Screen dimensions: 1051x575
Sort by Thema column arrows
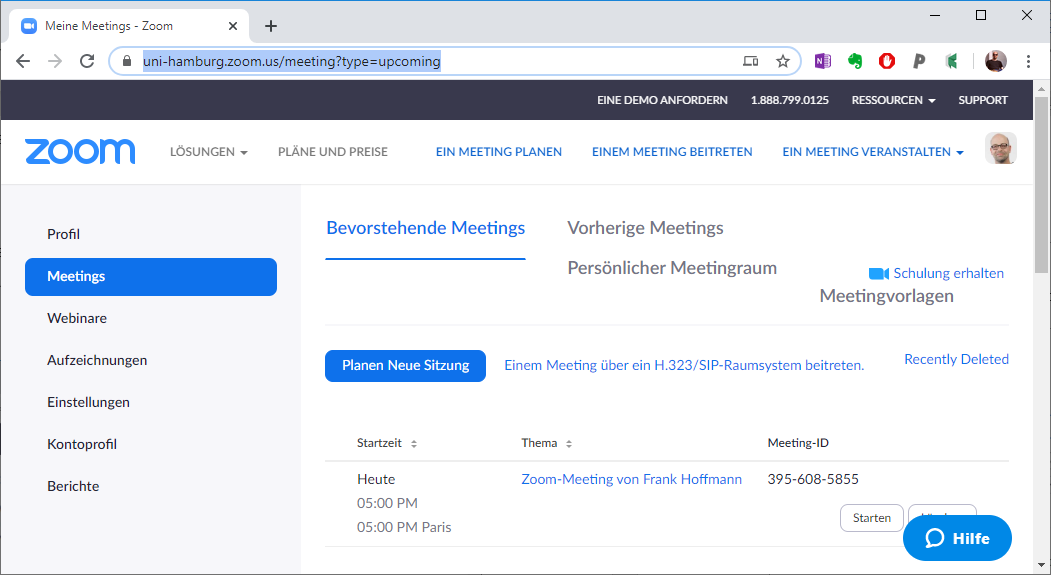click(568, 444)
